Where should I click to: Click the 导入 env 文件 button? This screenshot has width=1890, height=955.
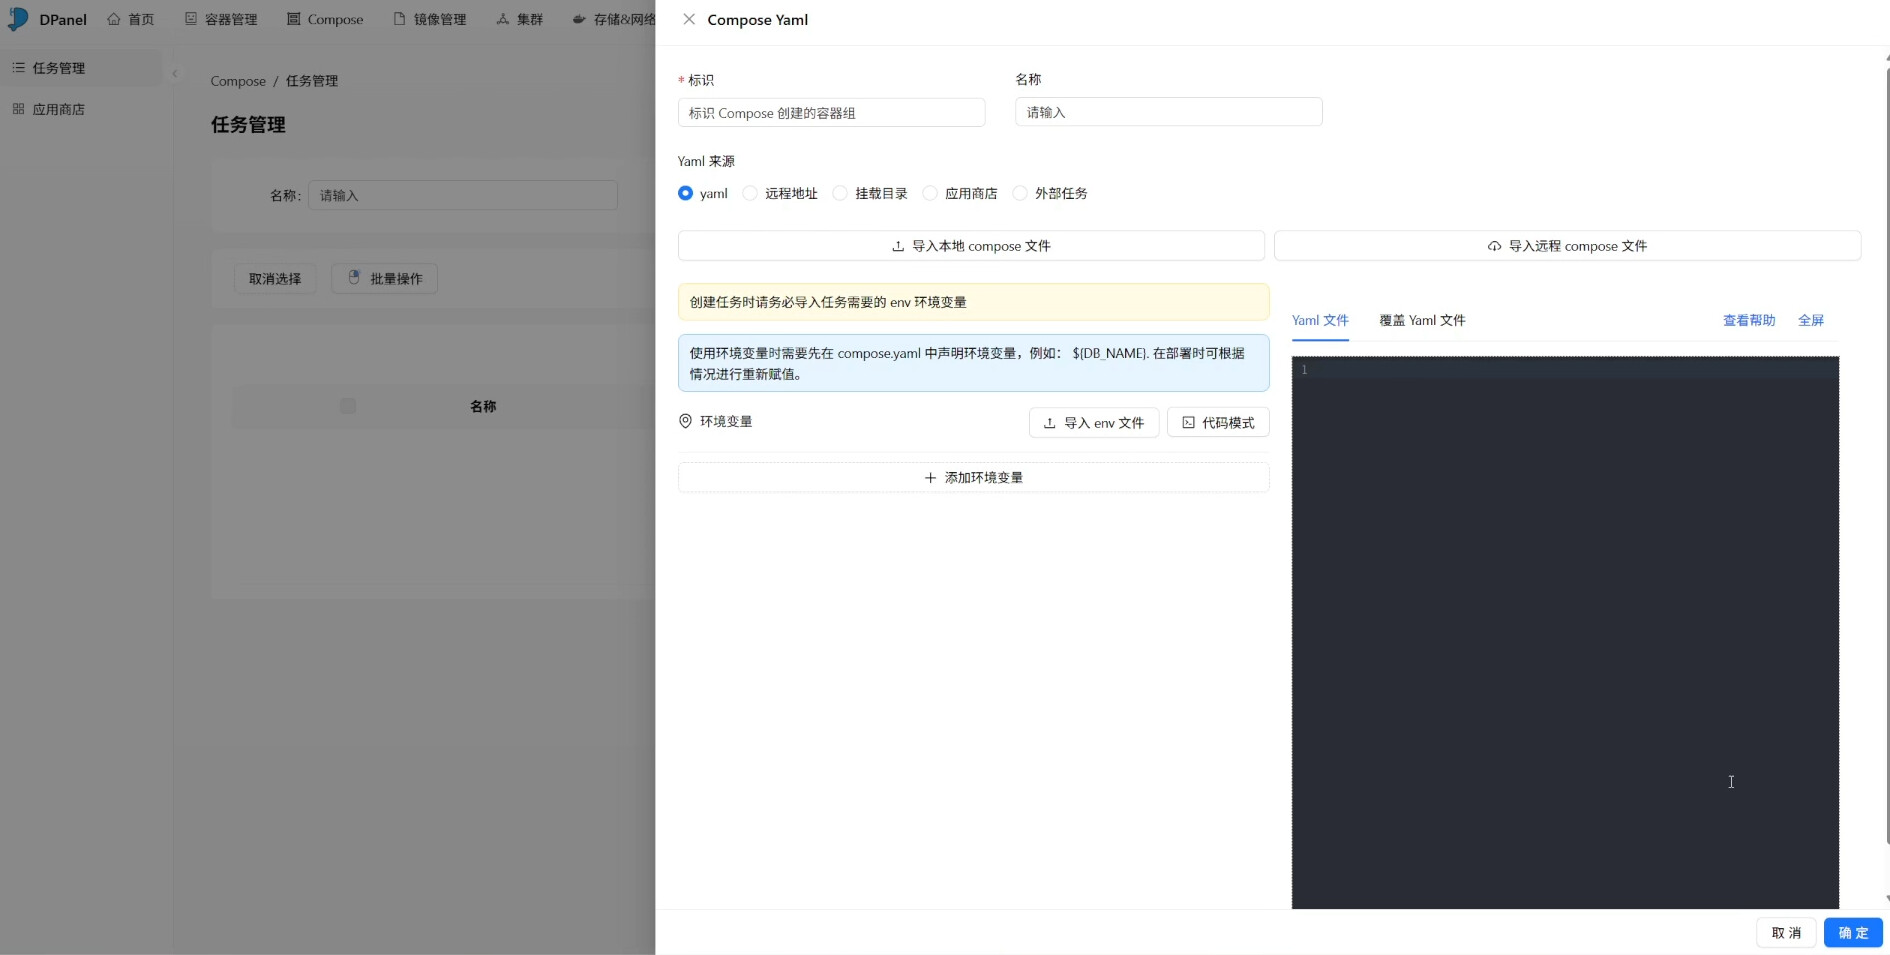coord(1093,423)
